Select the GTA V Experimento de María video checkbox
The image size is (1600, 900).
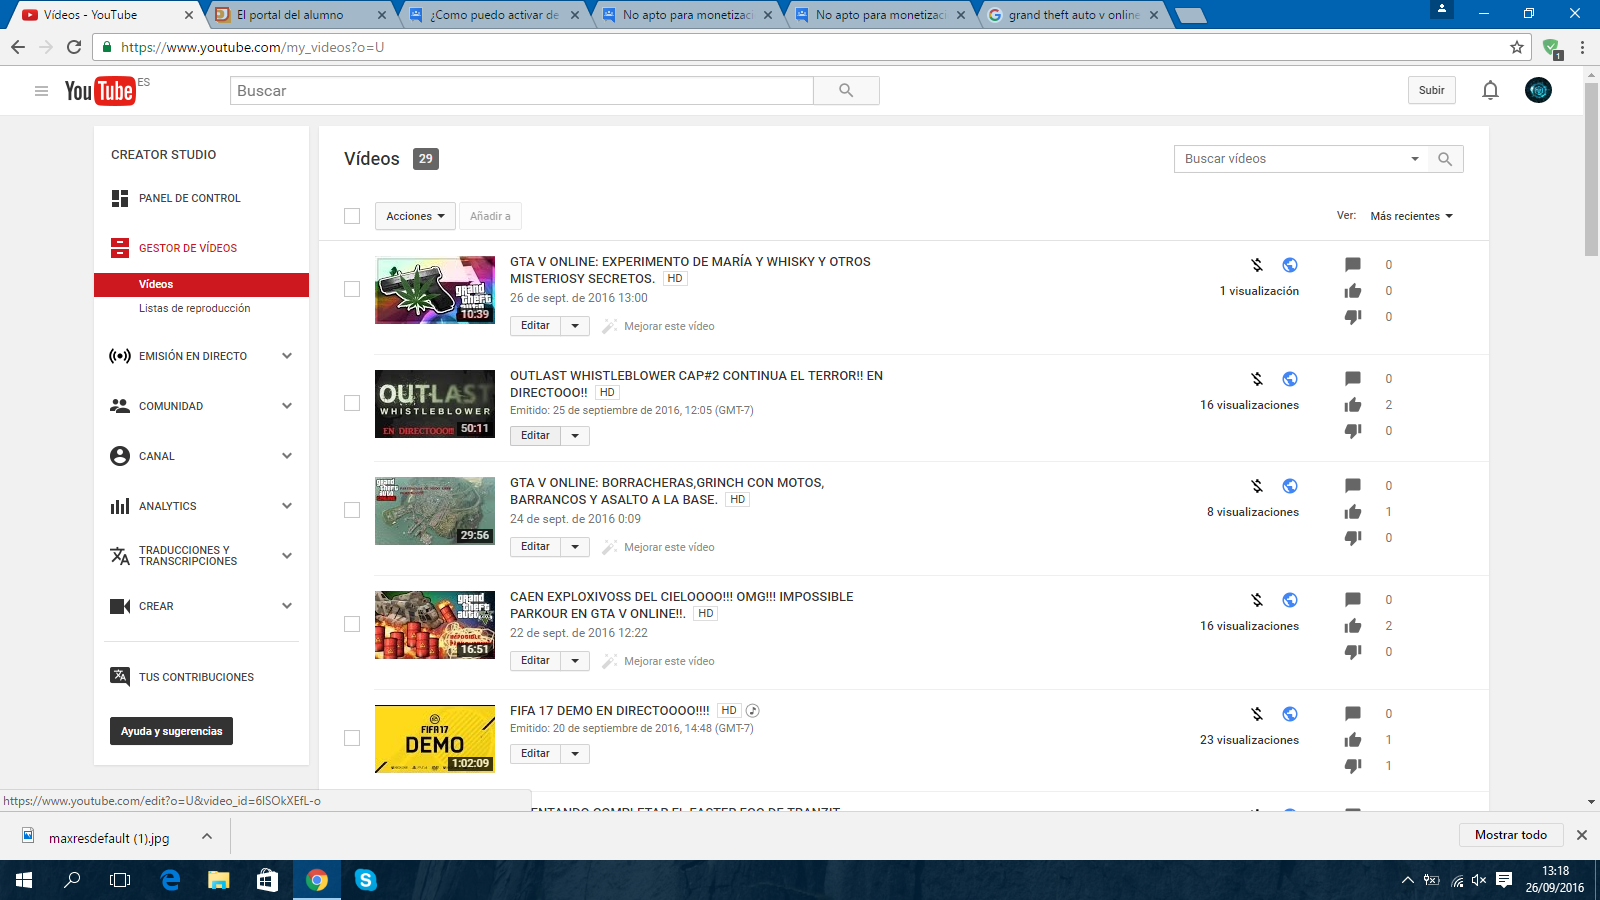click(352, 289)
